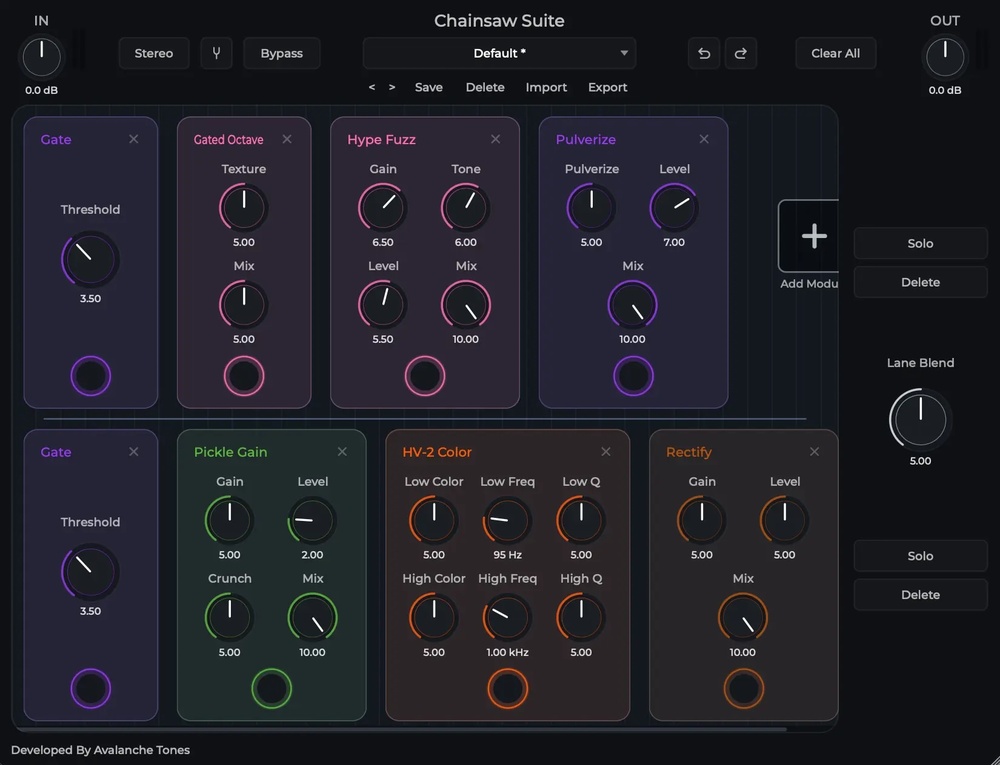The image size is (1000, 765).
Task: Remove the Gated Octave module
Action: coord(287,139)
